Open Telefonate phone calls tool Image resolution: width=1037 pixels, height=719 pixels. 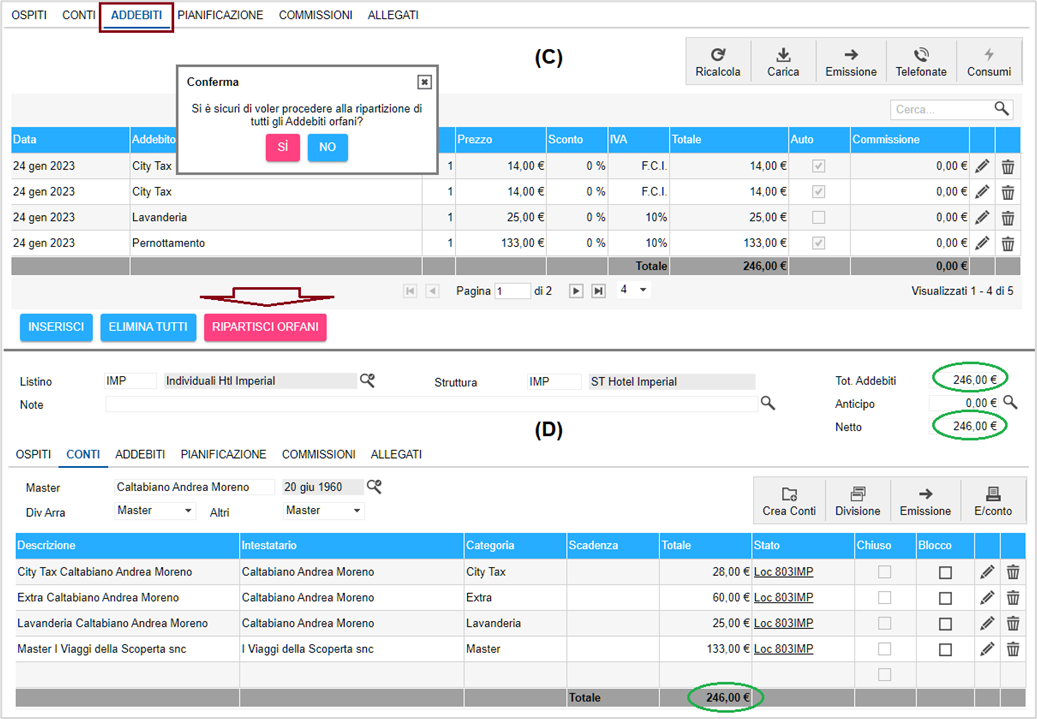click(921, 61)
